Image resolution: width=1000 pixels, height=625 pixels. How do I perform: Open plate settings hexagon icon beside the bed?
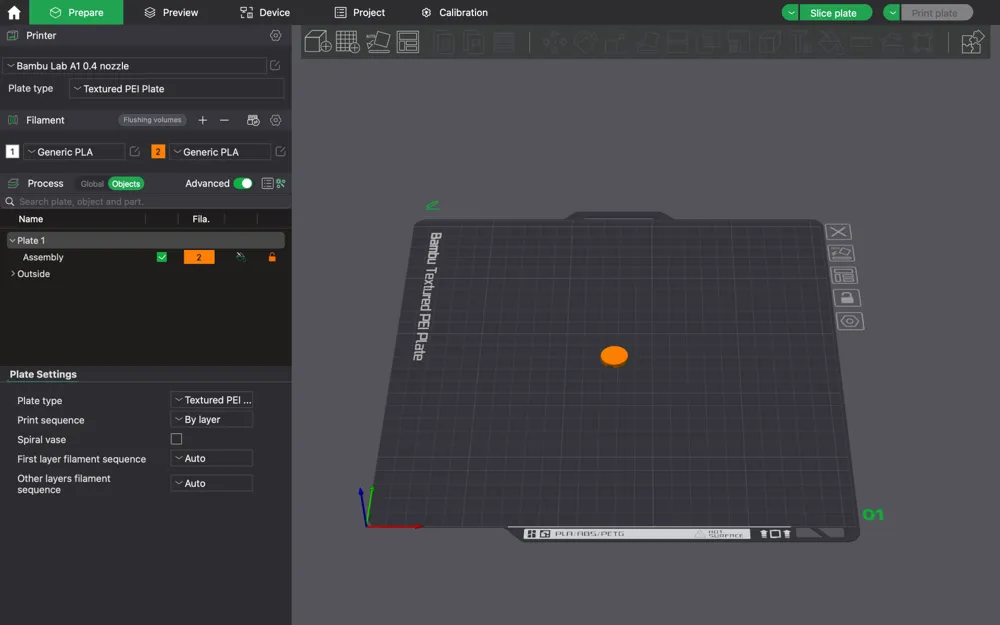tap(850, 321)
